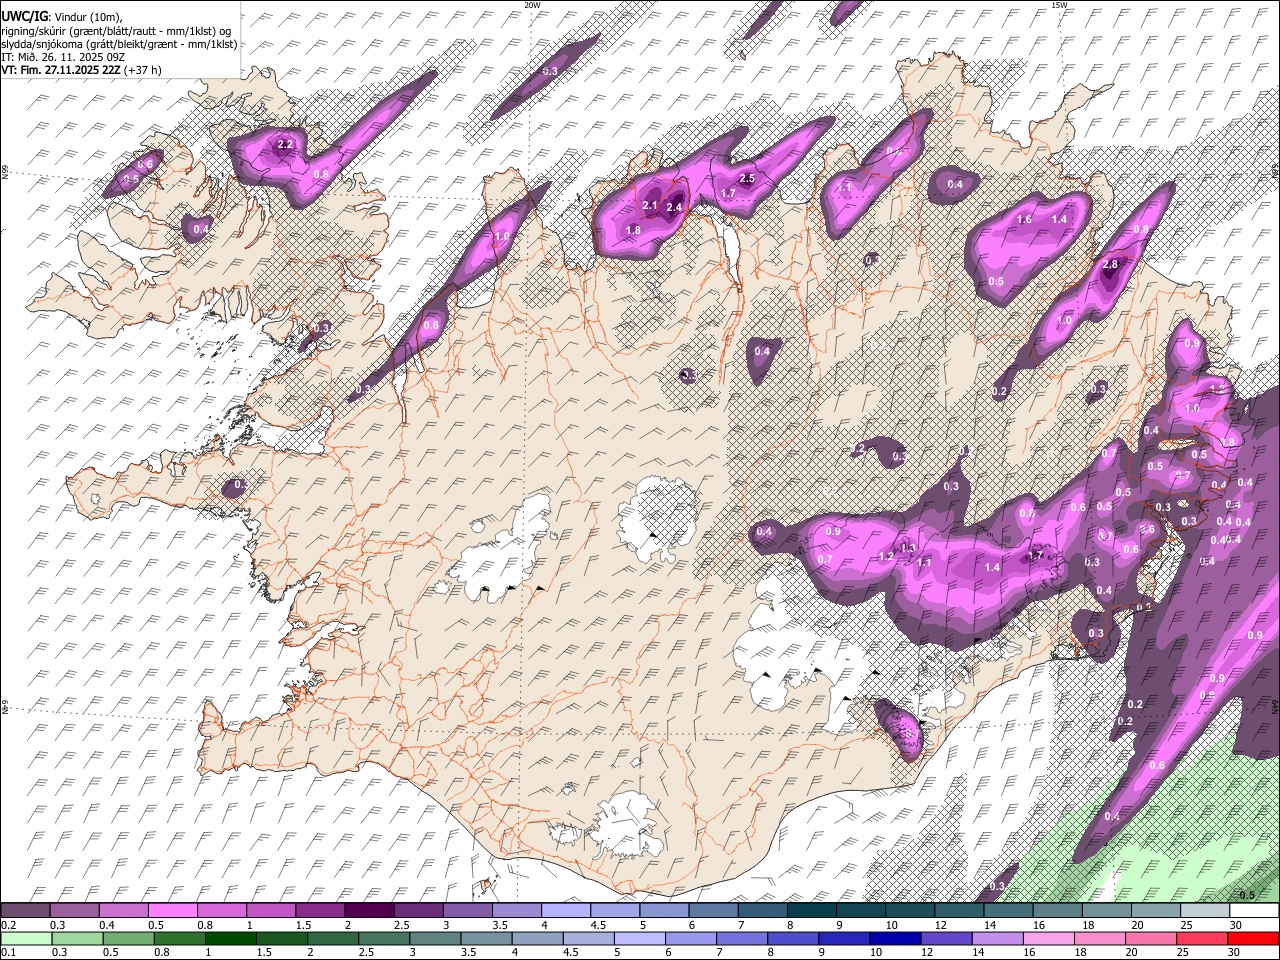1280x960 pixels.
Task: Click the '20W' longitude label
Action: pos(532,5)
